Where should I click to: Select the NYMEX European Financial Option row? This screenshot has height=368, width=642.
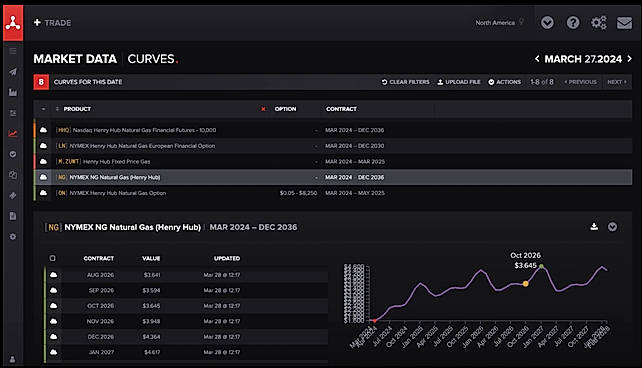pyautogui.click(x=333, y=146)
